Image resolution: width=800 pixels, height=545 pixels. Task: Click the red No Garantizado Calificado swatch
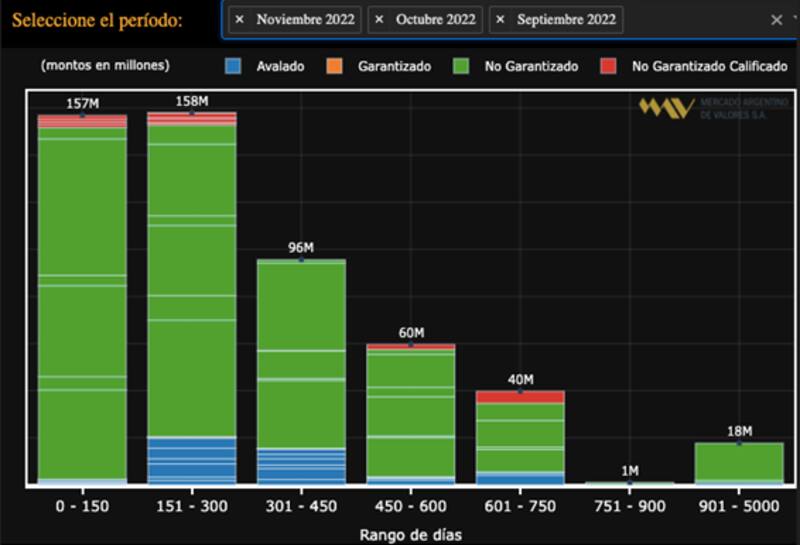tap(608, 66)
